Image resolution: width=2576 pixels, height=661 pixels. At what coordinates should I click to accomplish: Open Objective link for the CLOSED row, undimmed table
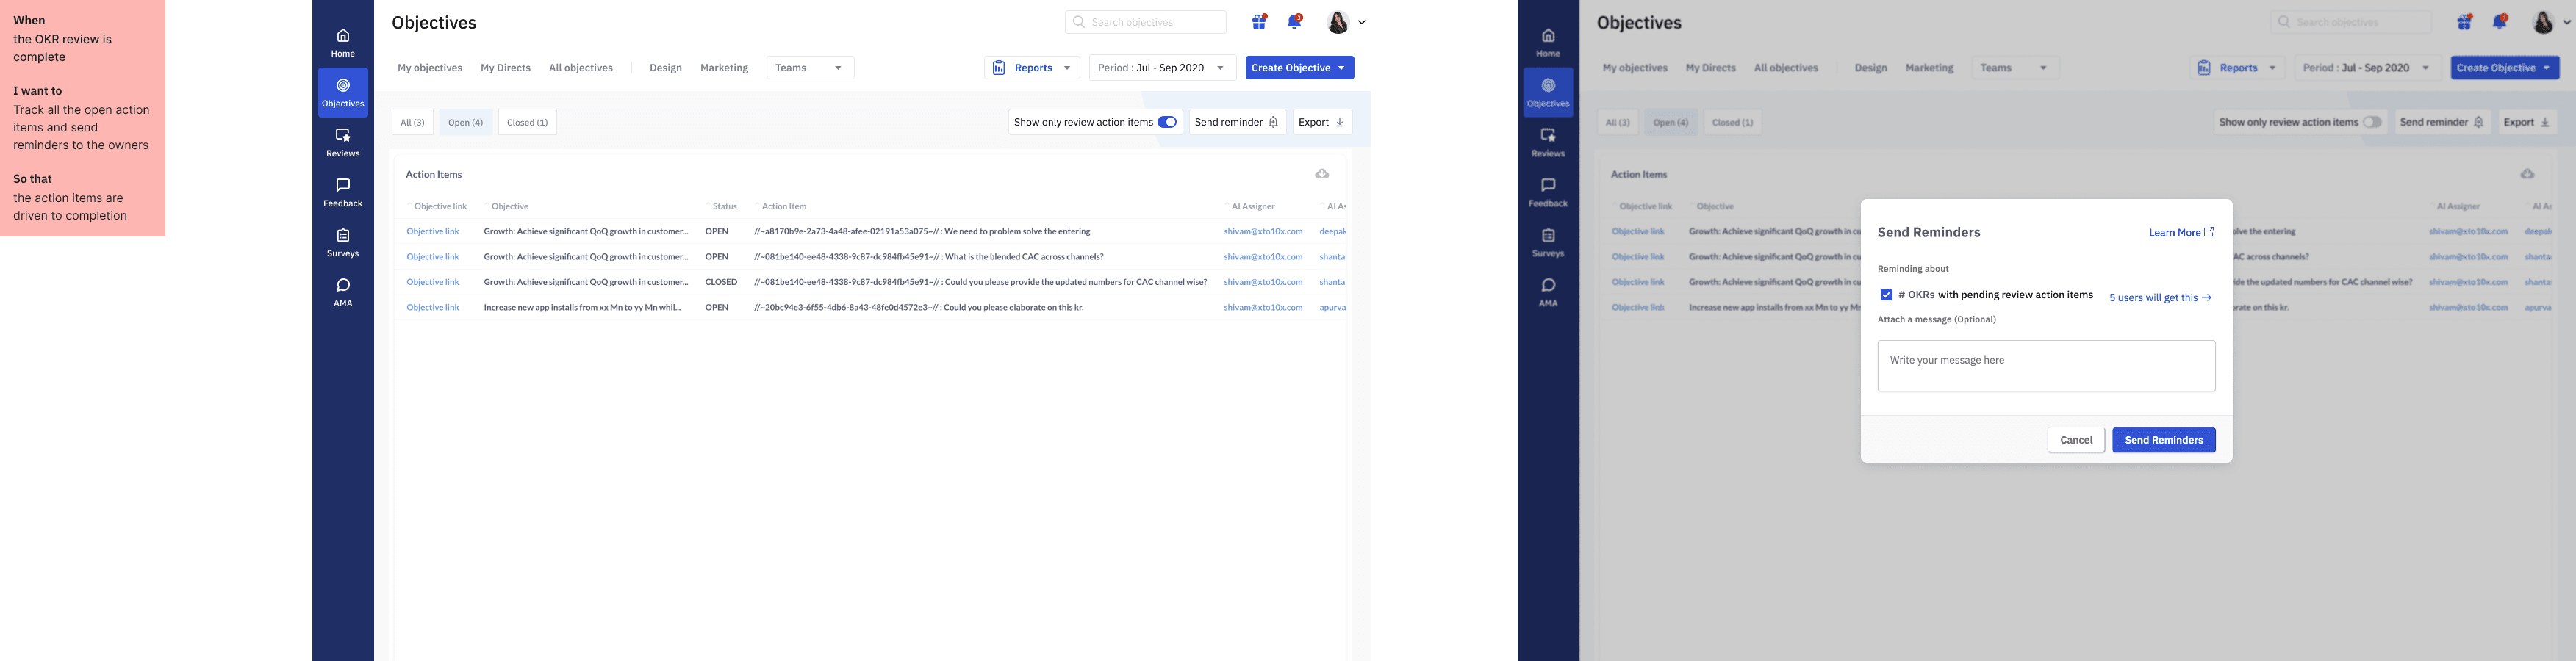click(x=433, y=282)
